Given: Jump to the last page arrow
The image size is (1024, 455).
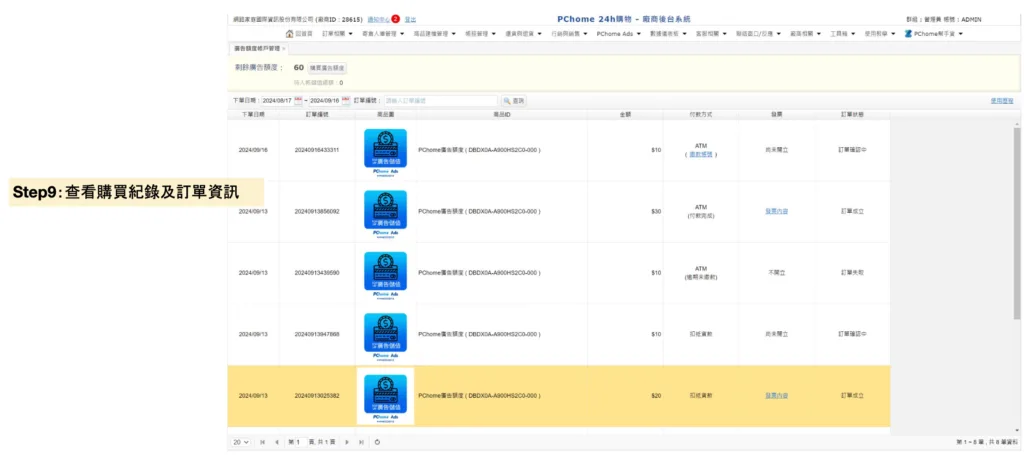Looking at the screenshot, I should 360,441.
